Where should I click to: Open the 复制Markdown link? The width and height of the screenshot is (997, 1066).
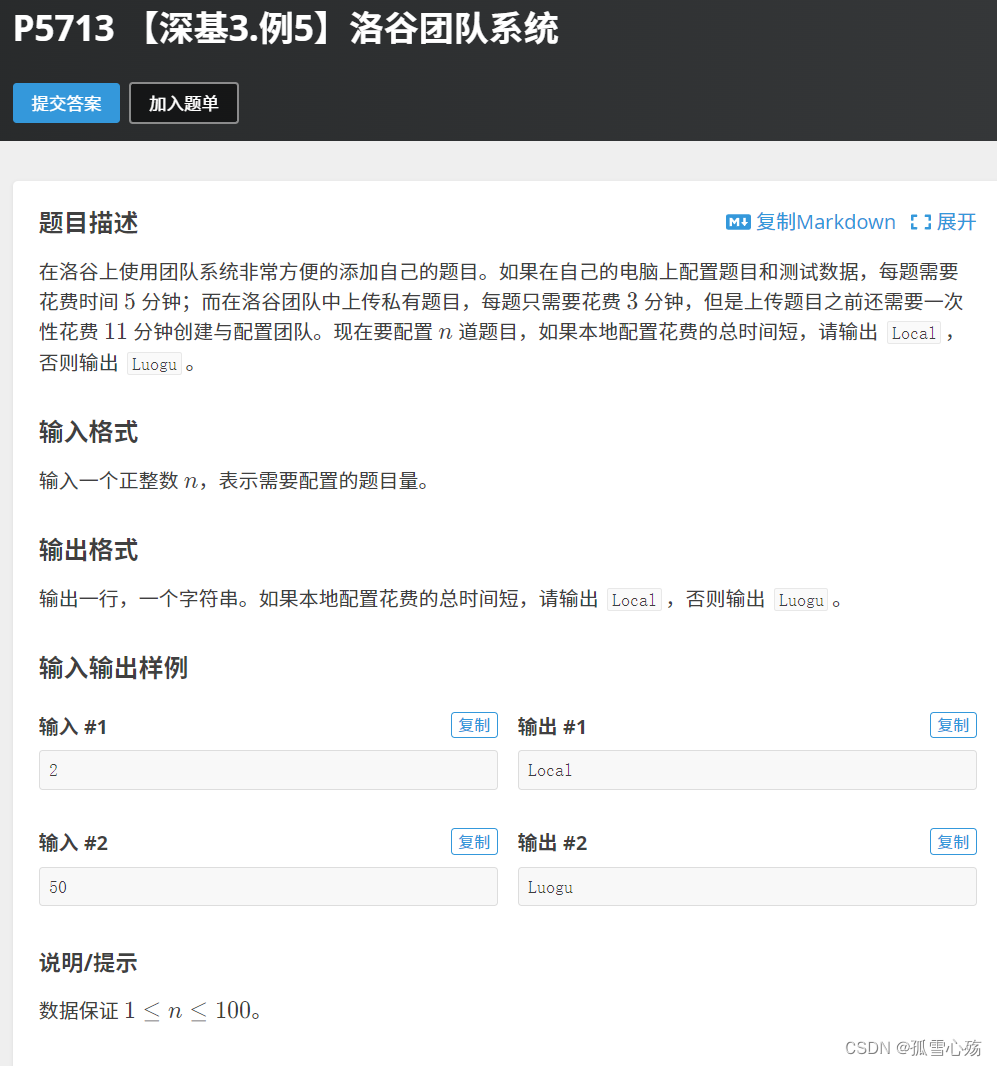(x=811, y=222)
